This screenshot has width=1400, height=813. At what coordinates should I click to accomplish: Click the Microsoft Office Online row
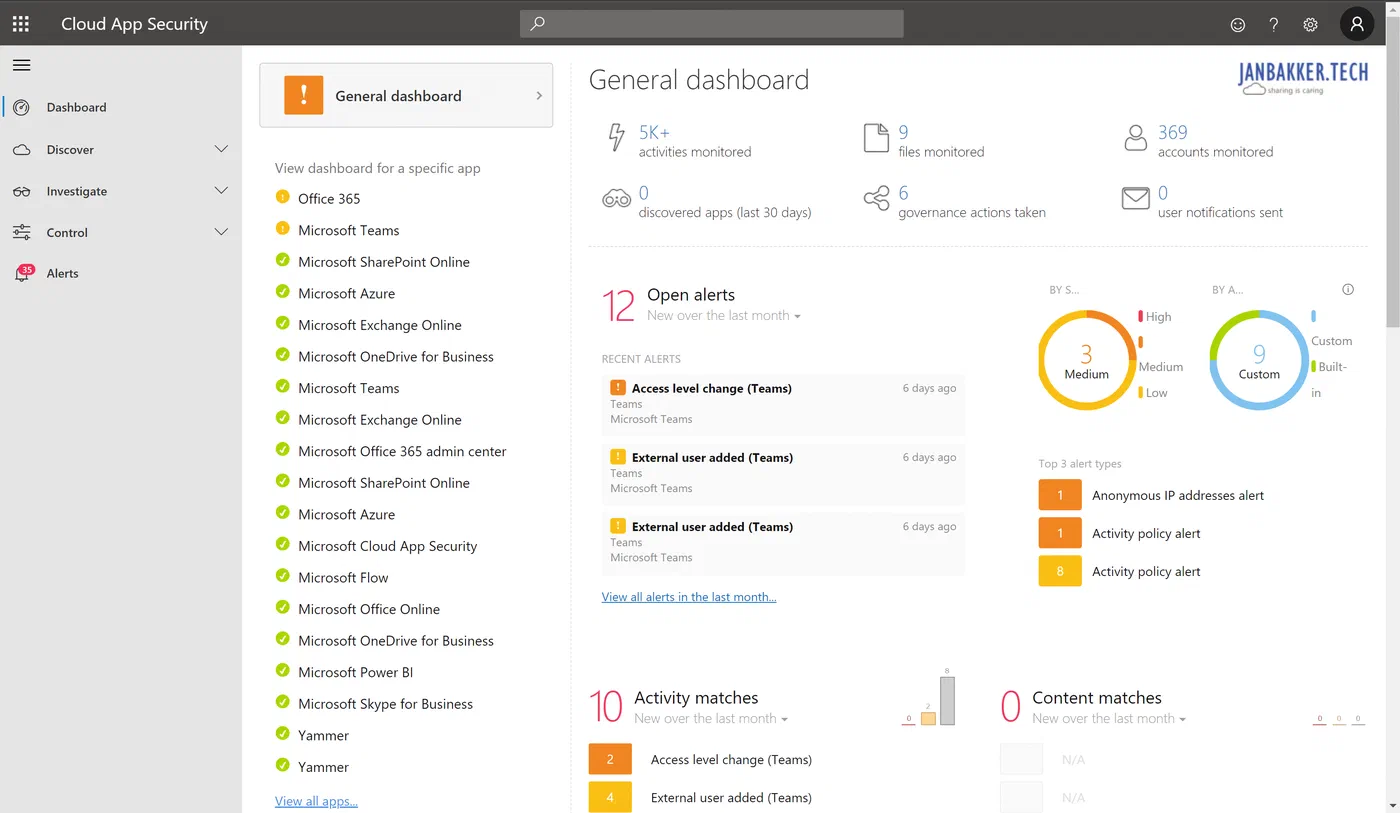point(369,609)
